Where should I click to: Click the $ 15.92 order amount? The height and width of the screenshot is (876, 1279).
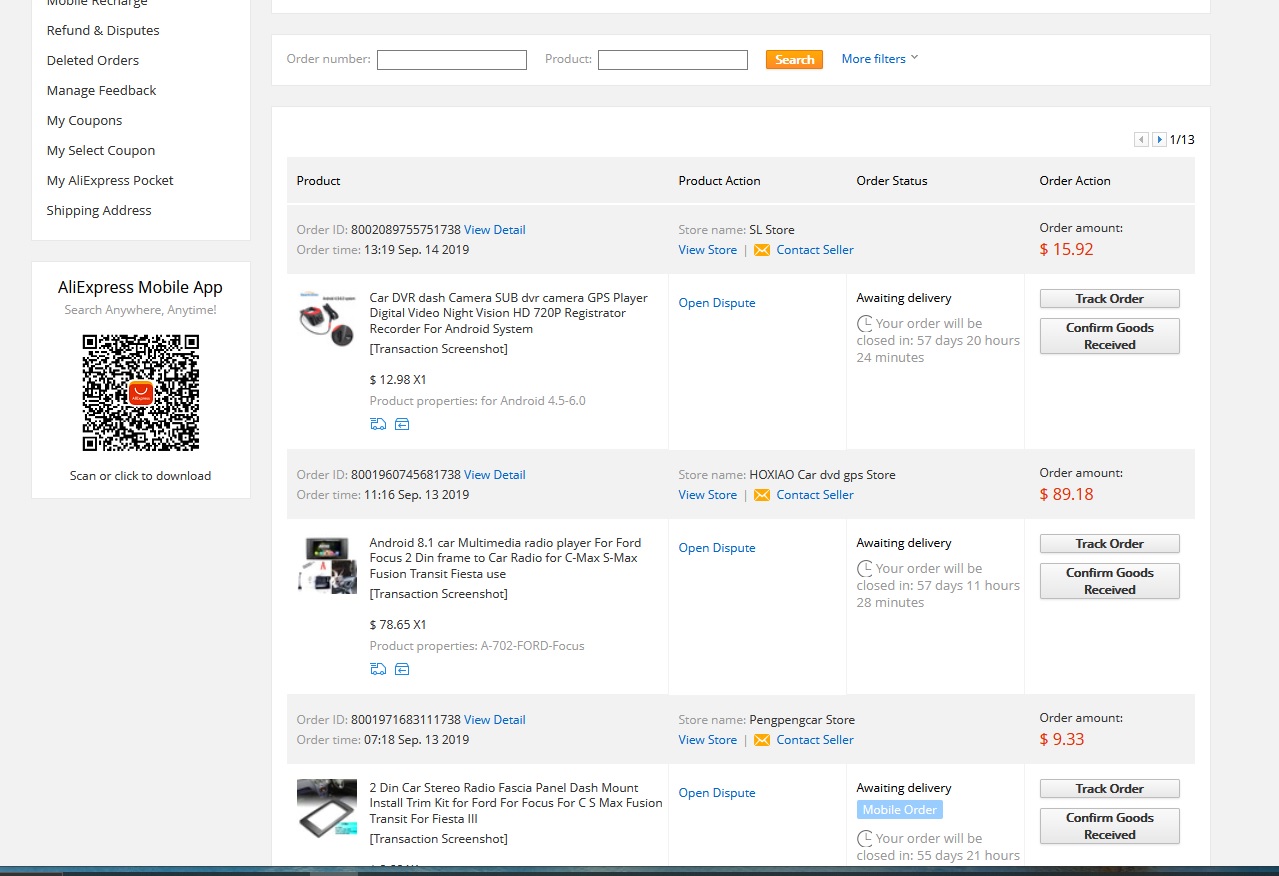click(1066, 249)
